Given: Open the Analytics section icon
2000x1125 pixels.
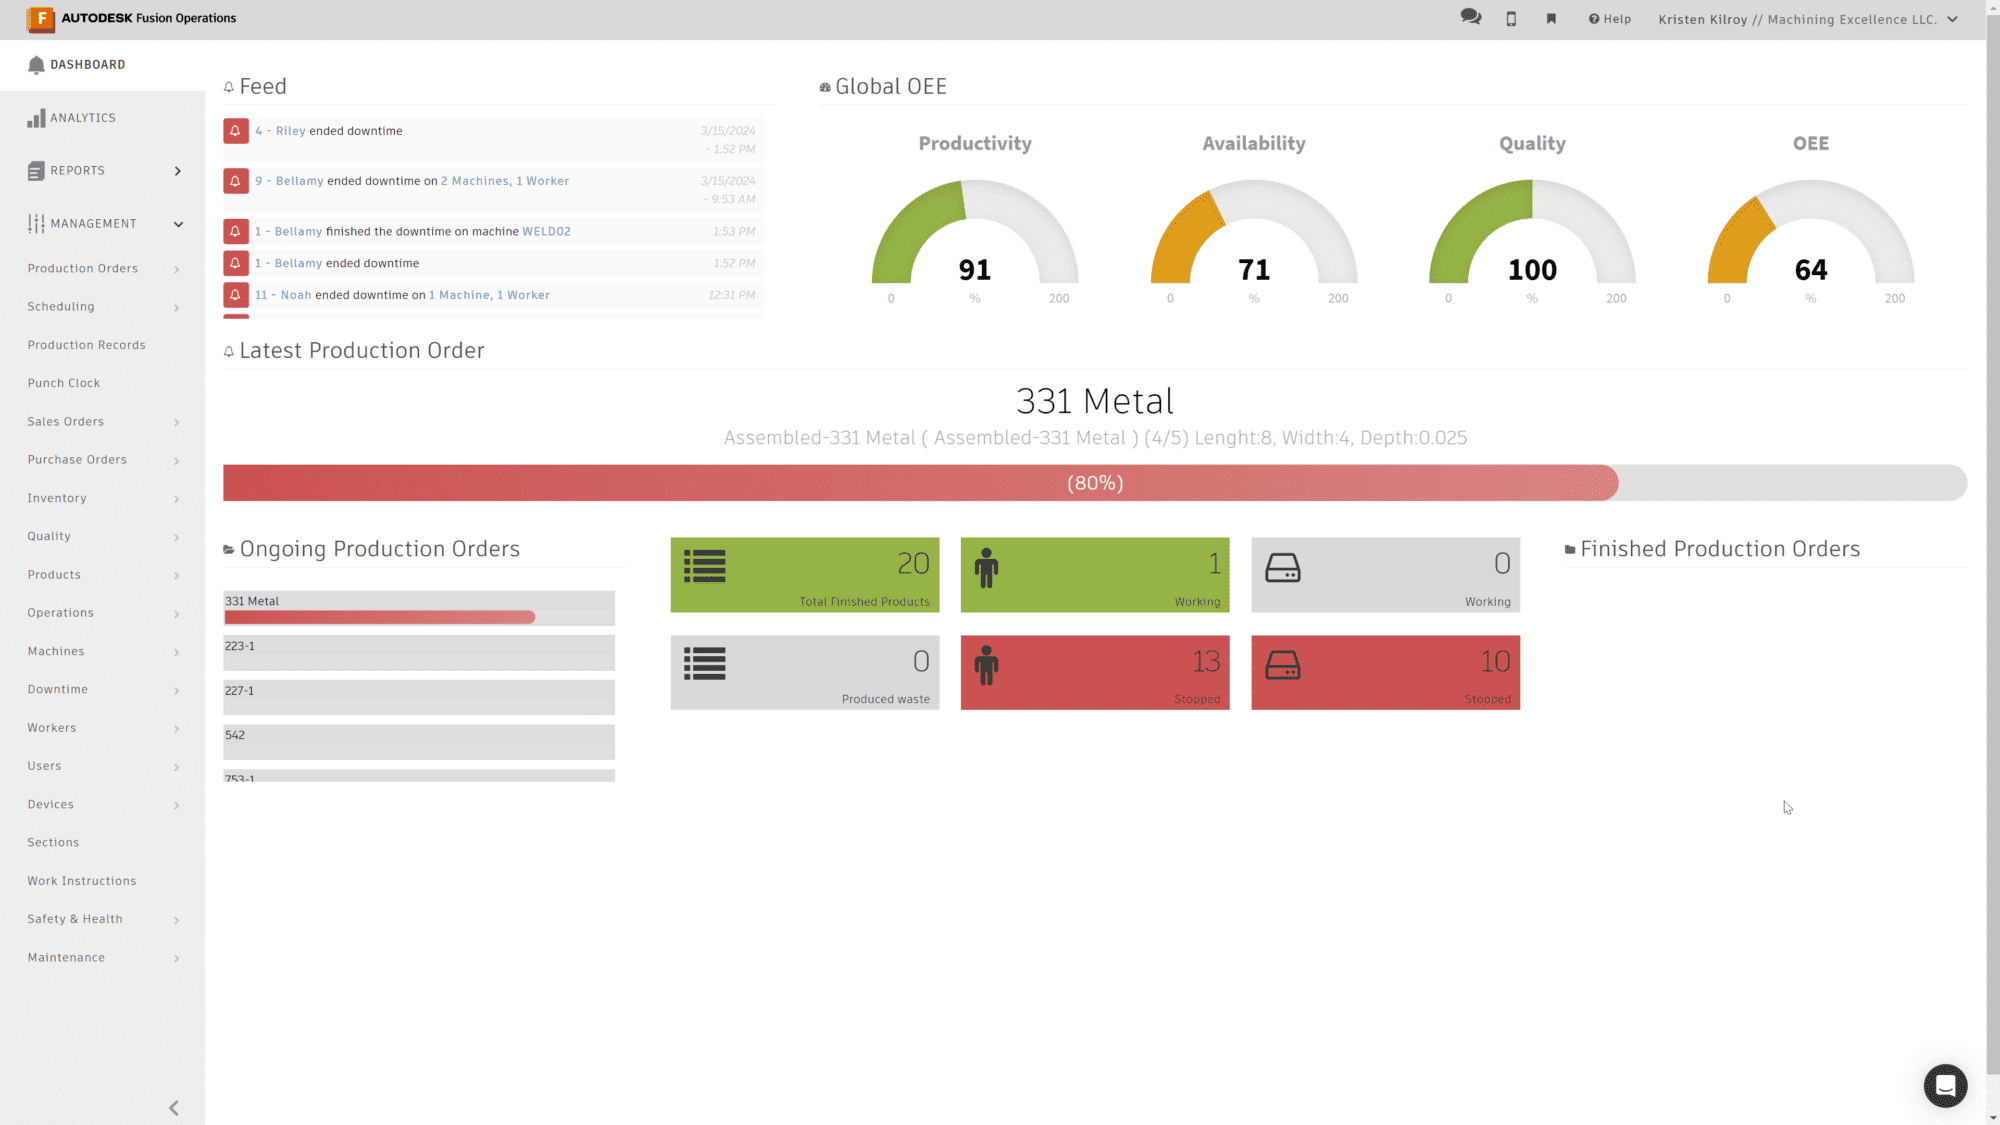Looking at the screenshot, I should (37, 117).
